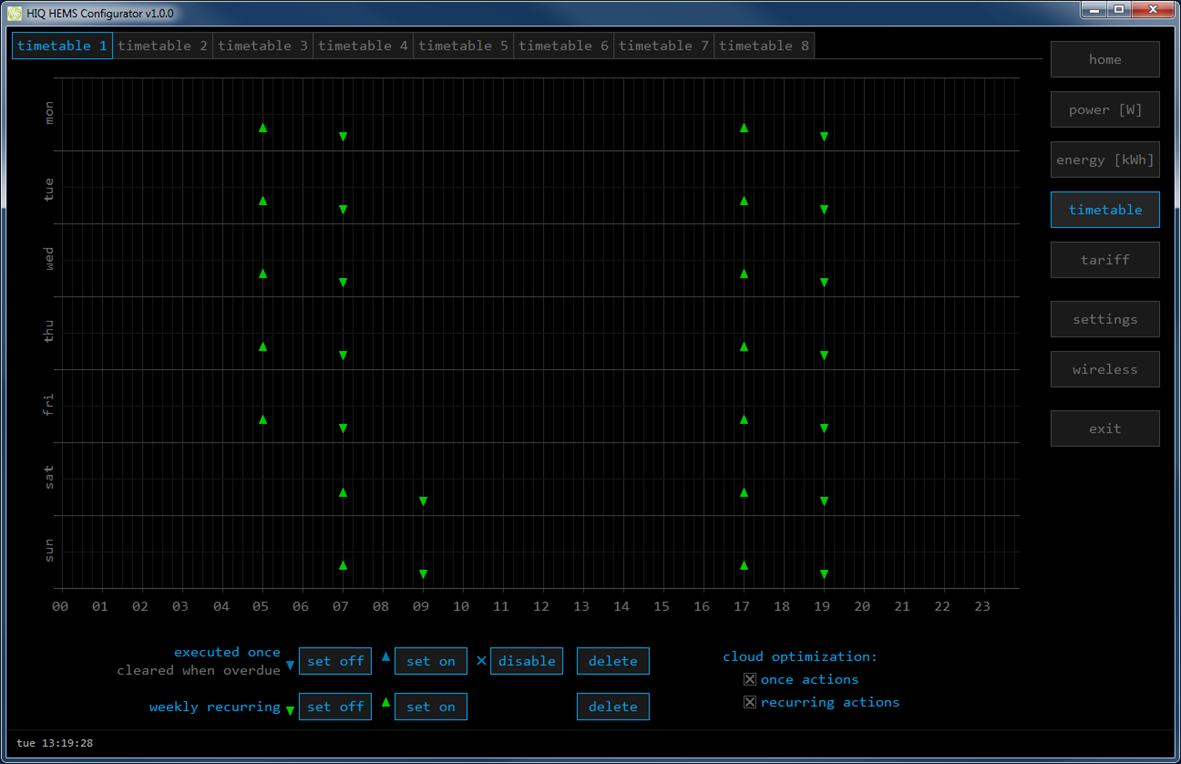This screenshot has height=764, width=1181.
Task: Open the timetable 5 tab
Action: pyautogui.click(x=463, y=46)
